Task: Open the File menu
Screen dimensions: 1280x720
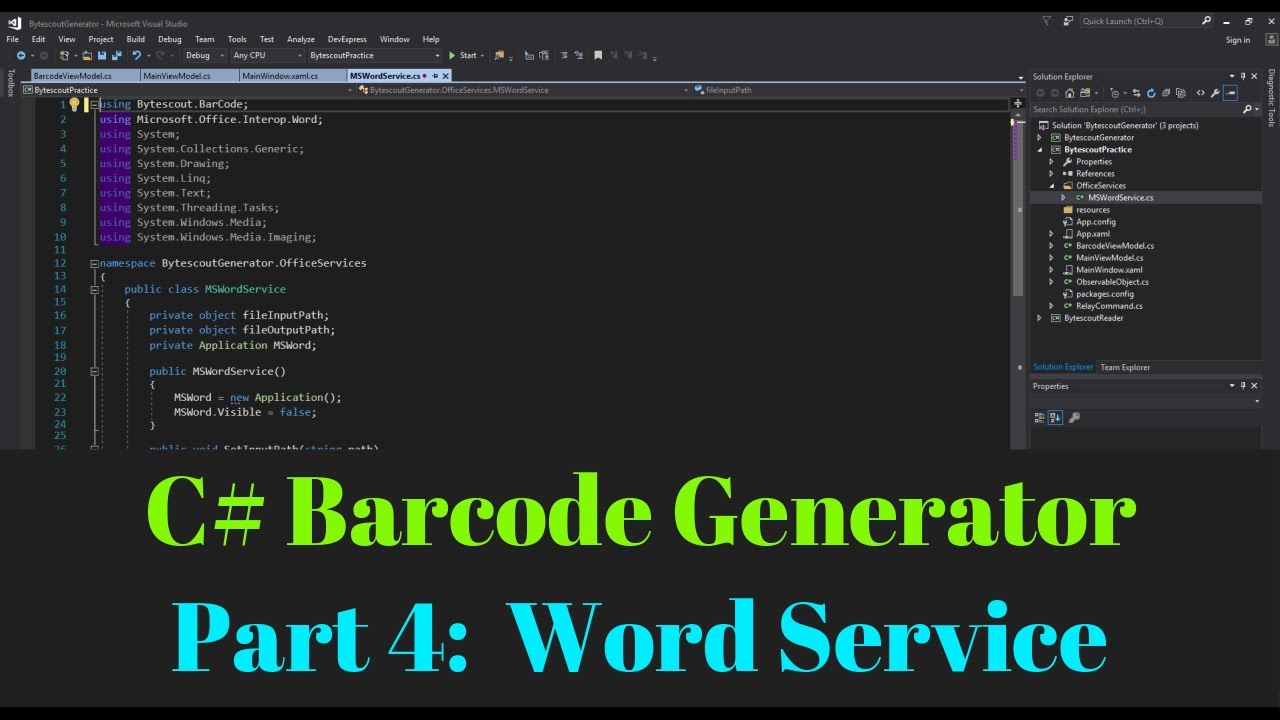Action: 13,39
